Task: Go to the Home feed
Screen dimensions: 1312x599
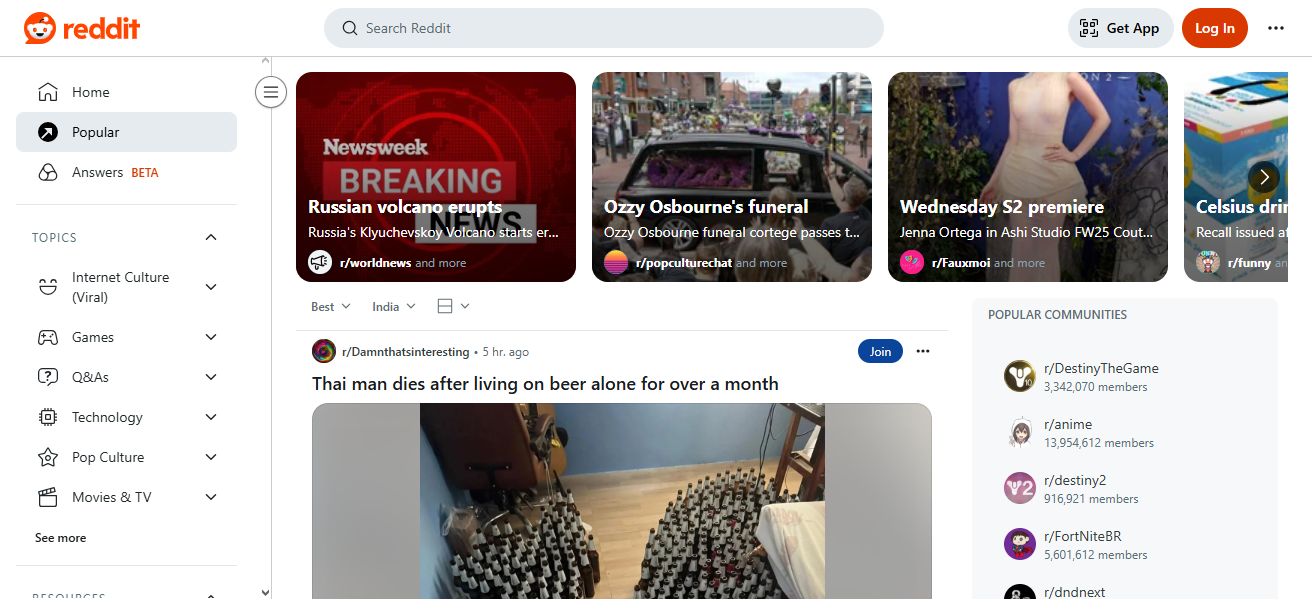Action: point(126,92)
